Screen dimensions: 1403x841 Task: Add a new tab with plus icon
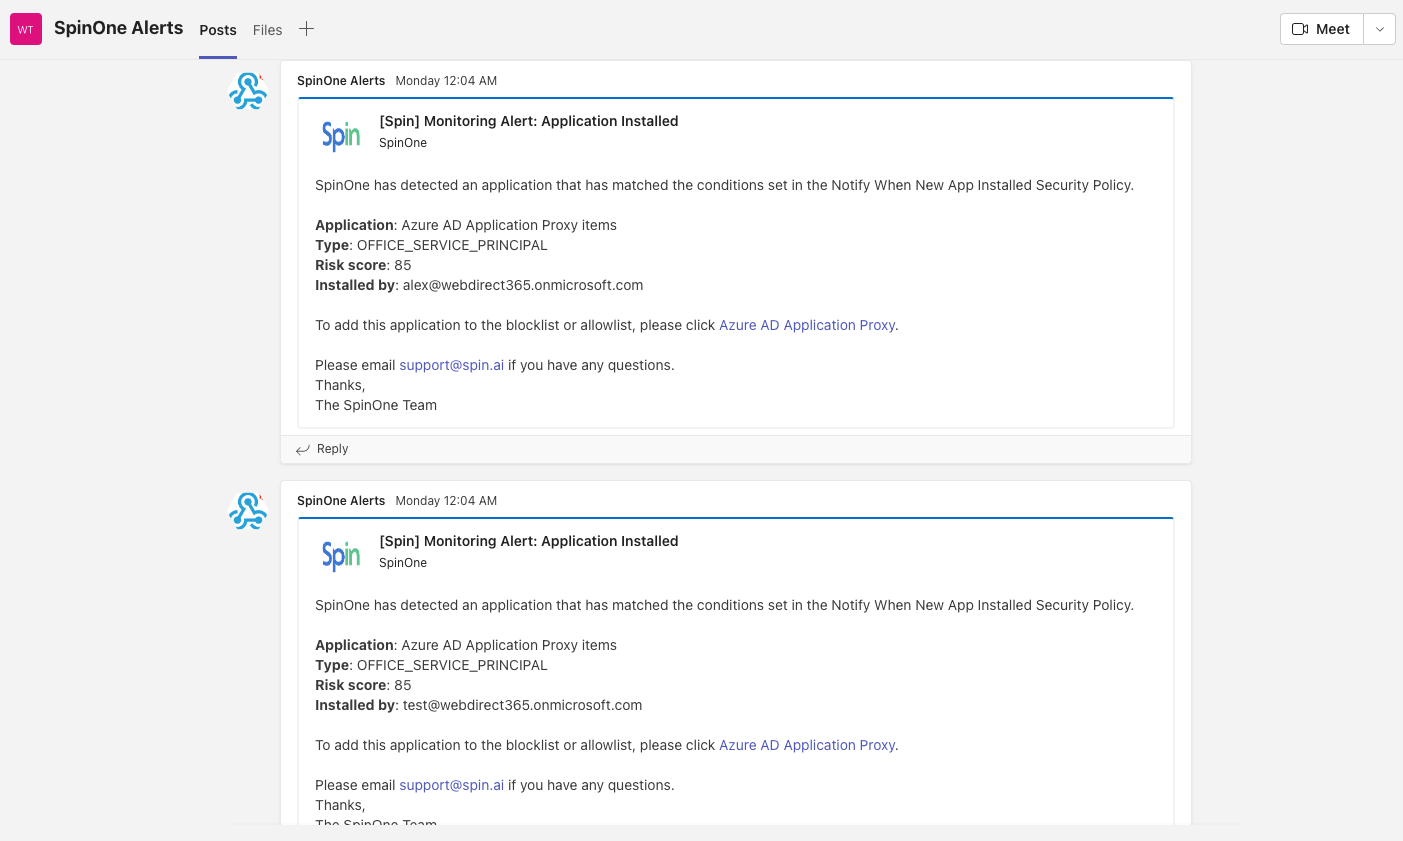point(306,29)
